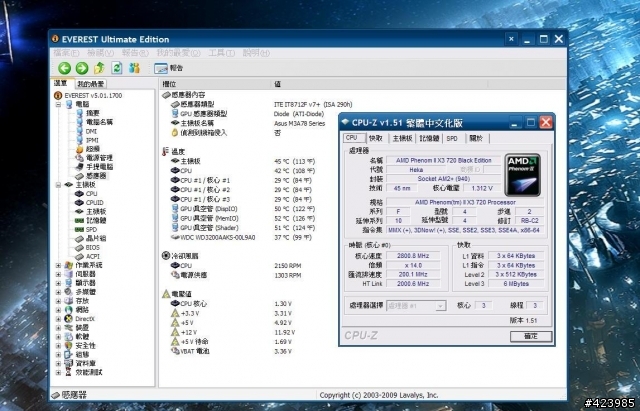Click the 電壓值 voltage warning triangle icon

tap(166, 294)
